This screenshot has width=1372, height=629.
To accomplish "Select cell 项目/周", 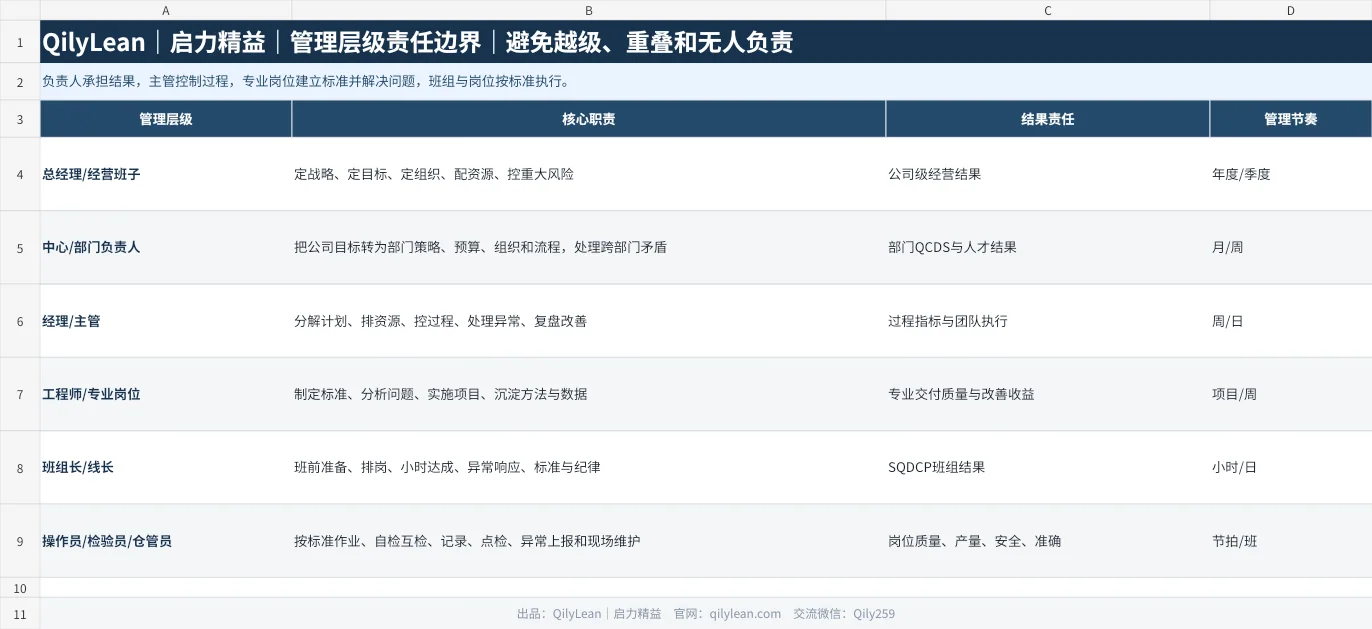I will pyautogui.click(x=1291, y=394).
